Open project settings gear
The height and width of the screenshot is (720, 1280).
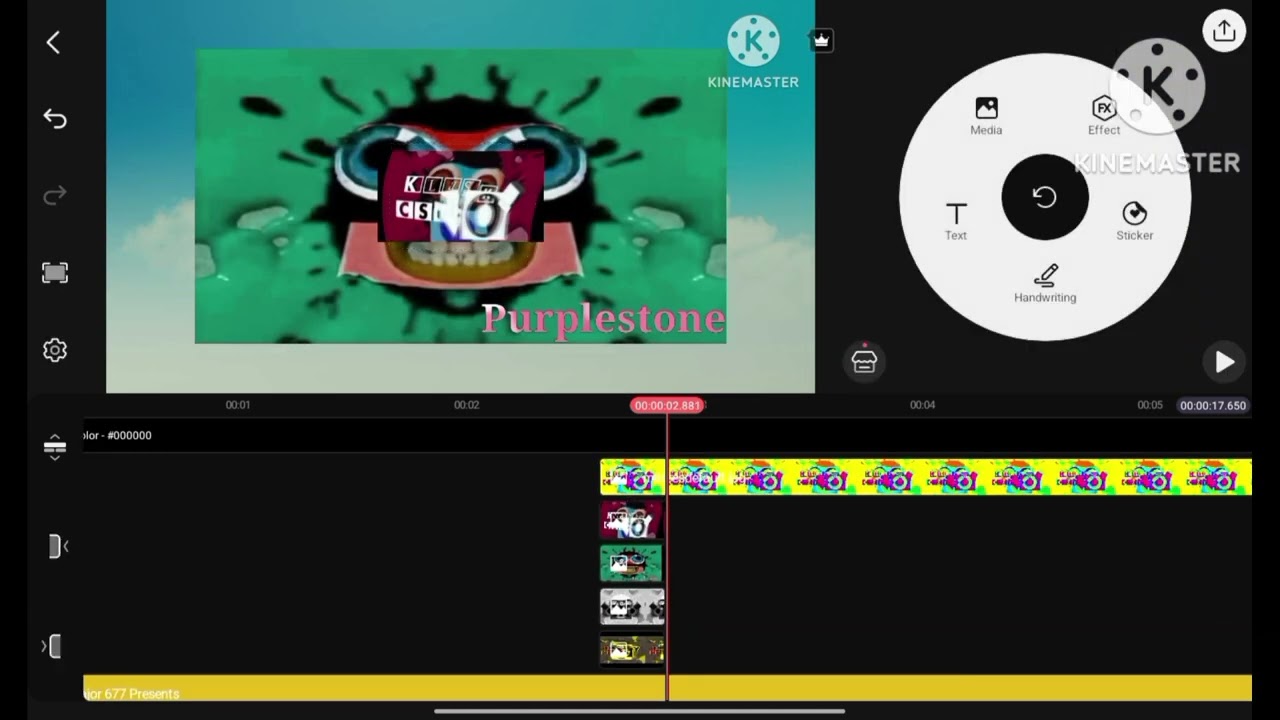(x=54, y=350)
